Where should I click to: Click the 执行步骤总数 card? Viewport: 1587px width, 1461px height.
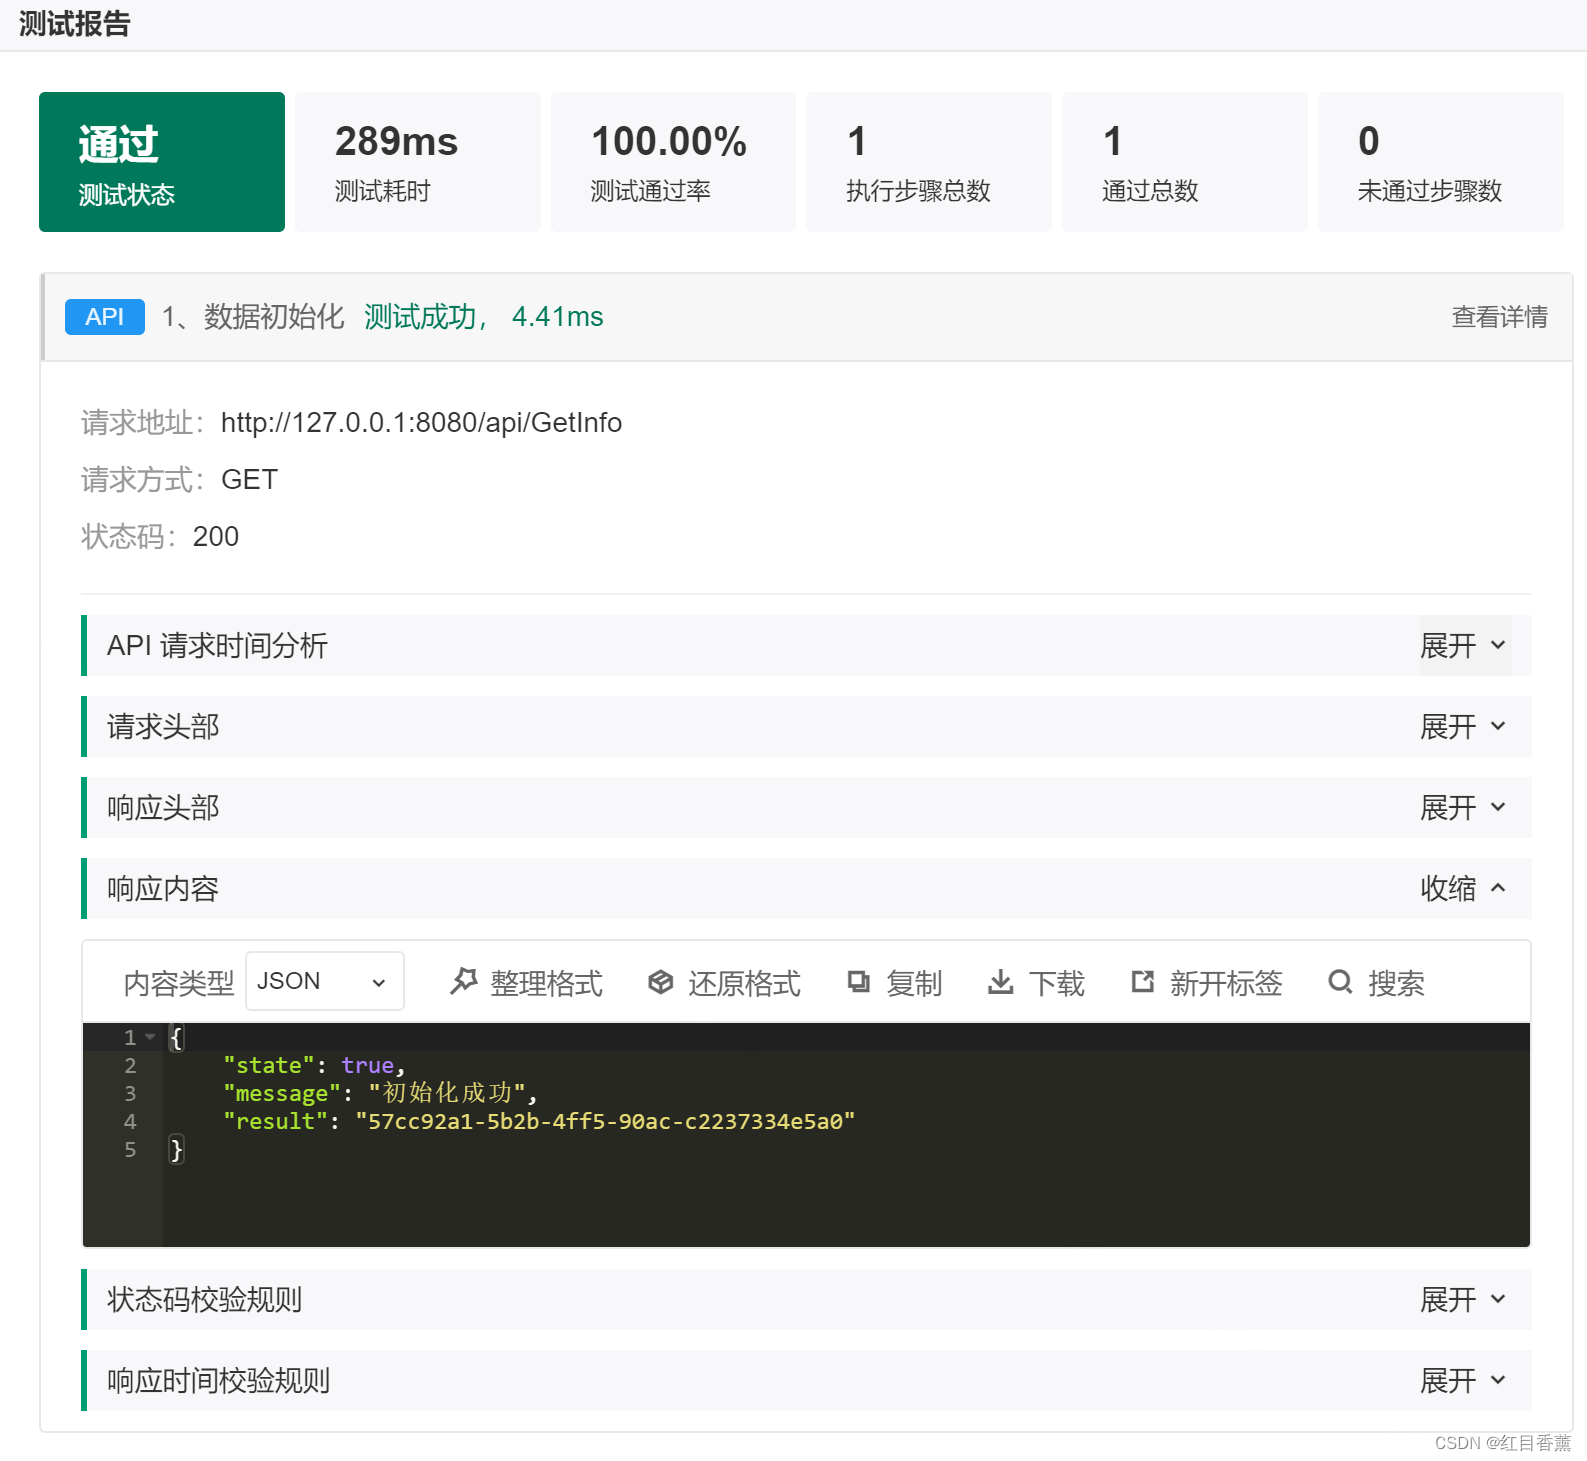[x=929, y=162]
